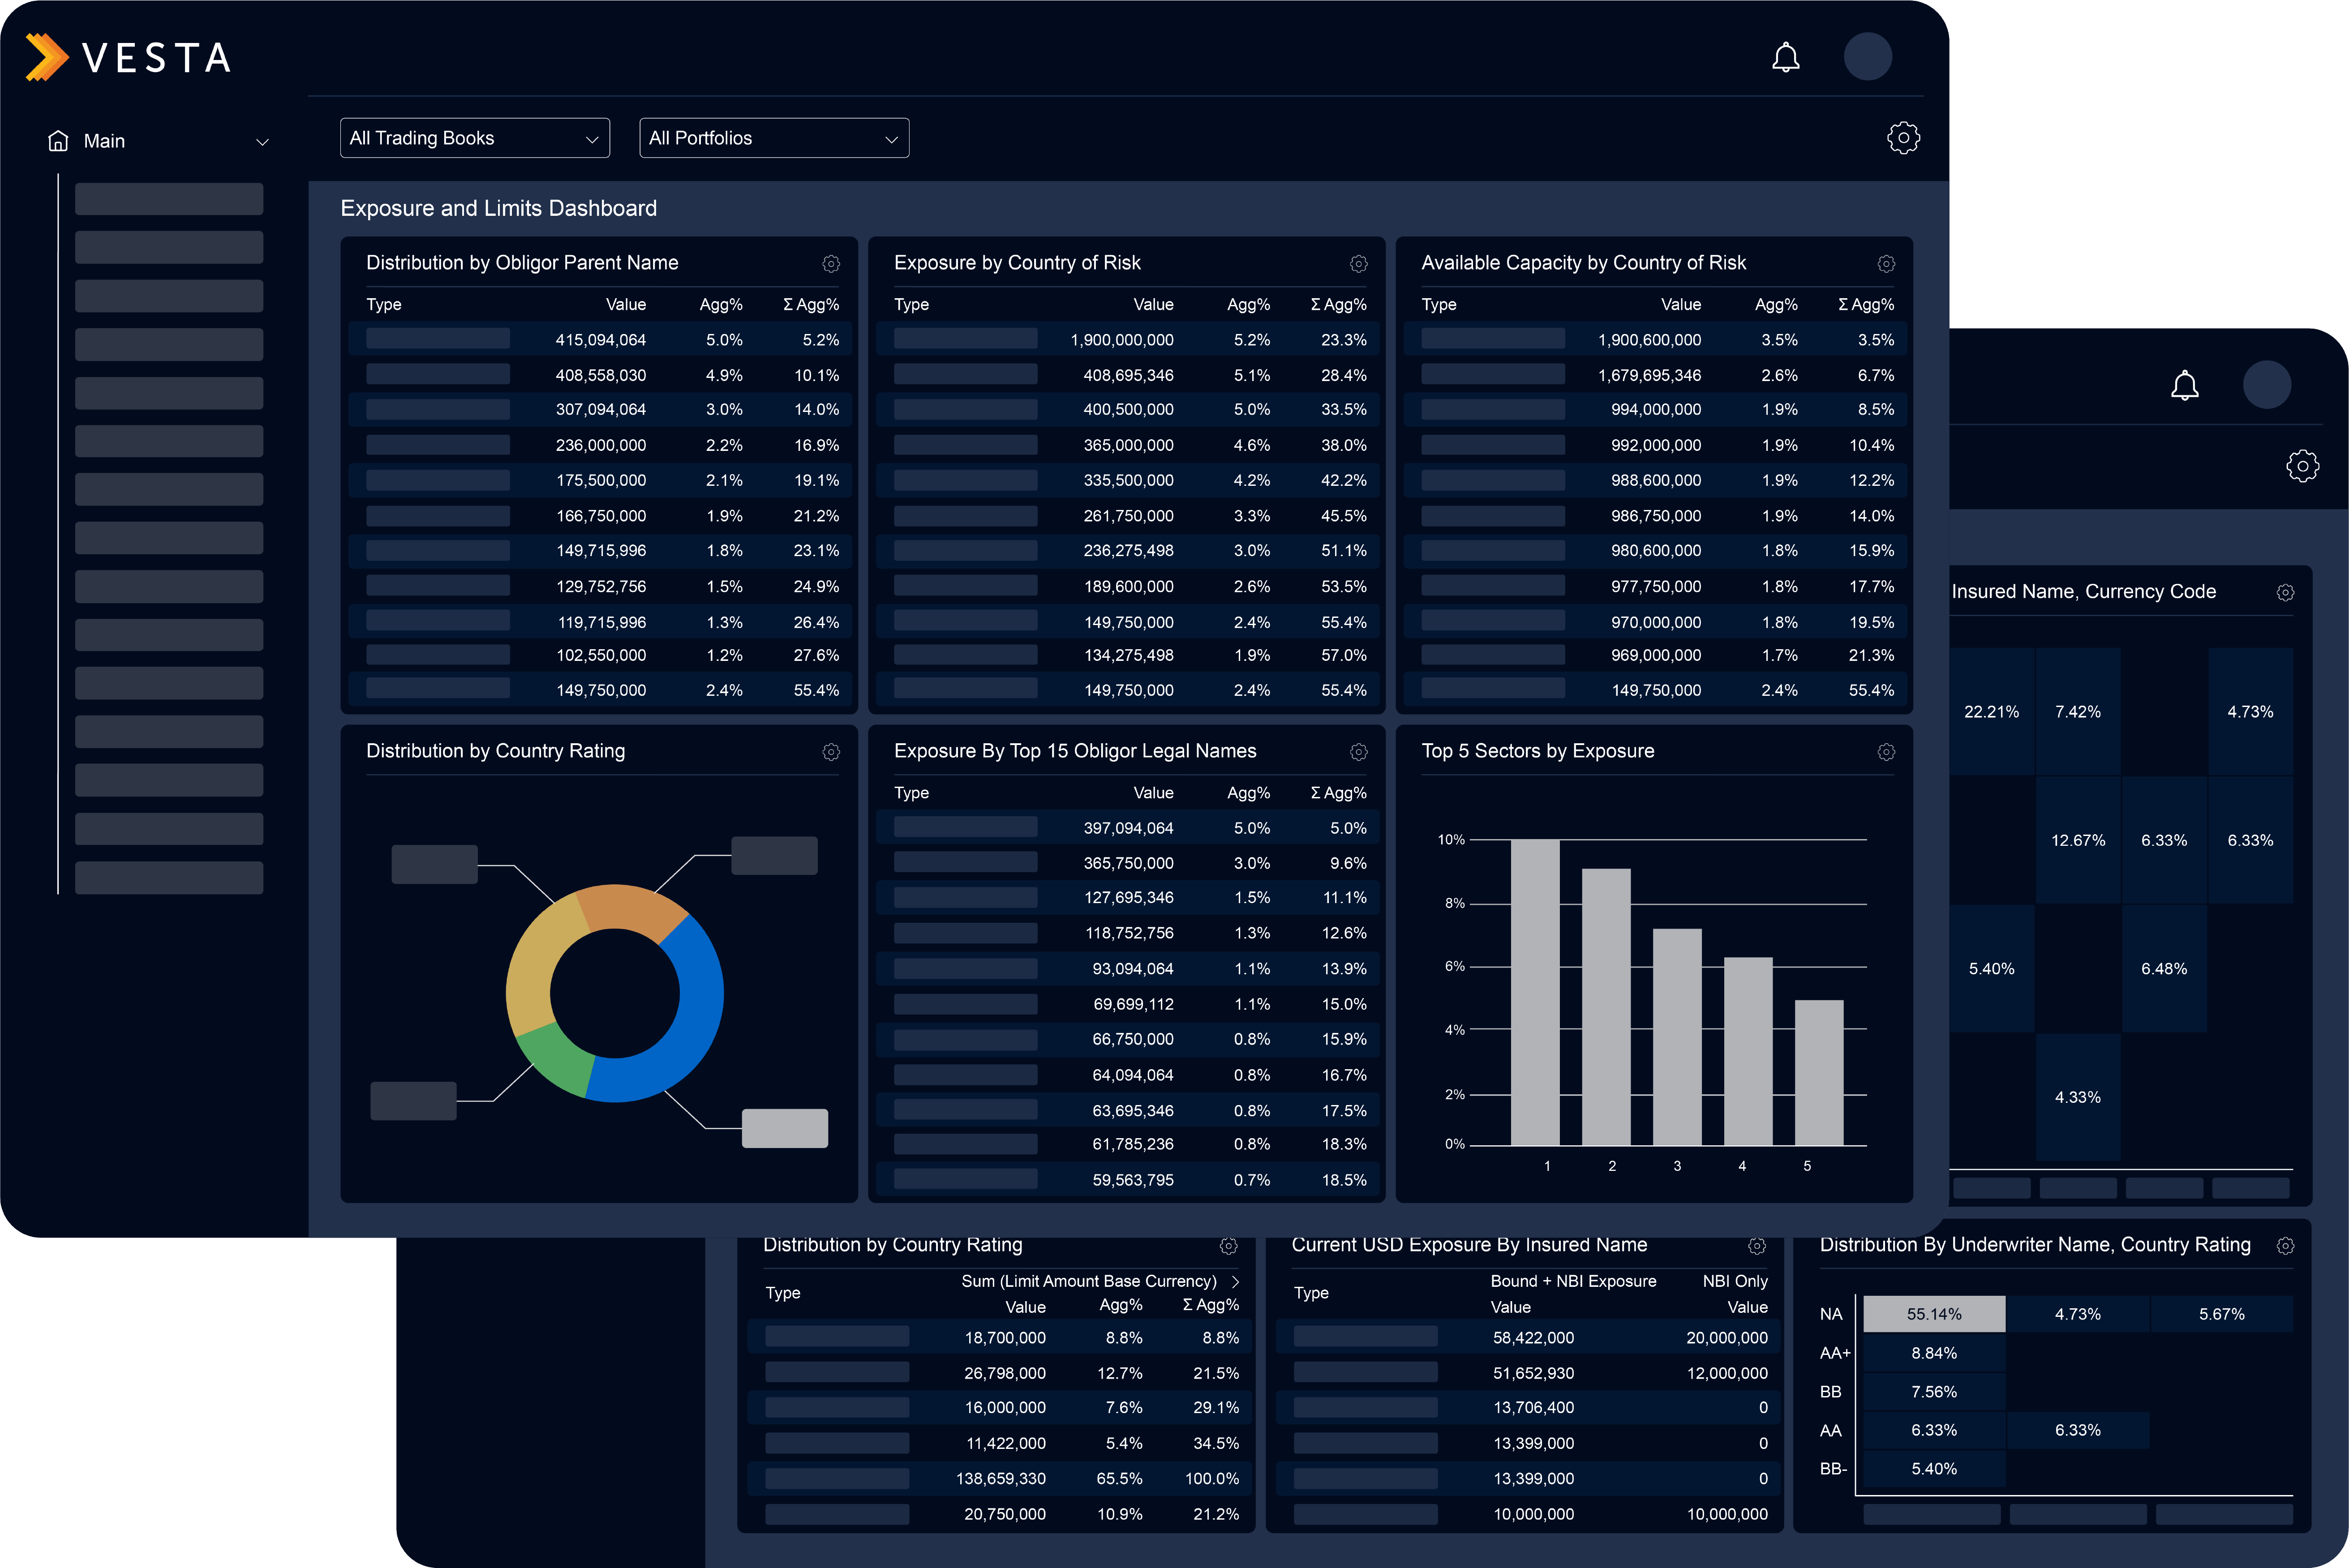
Task: Click the 12.67% heatmap cell
Action: tap(2078, 840)
